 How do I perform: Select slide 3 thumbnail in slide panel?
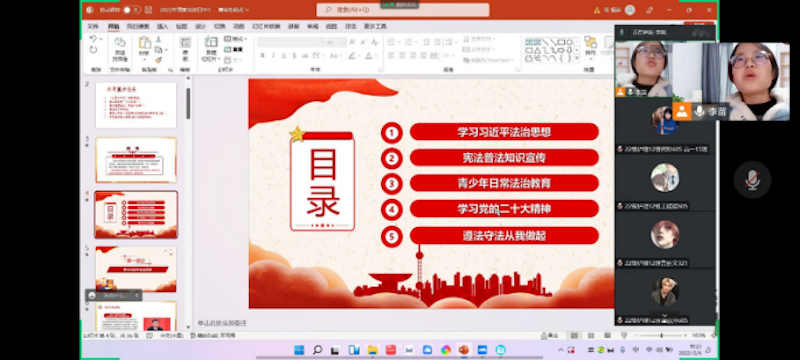coord(136,160)
